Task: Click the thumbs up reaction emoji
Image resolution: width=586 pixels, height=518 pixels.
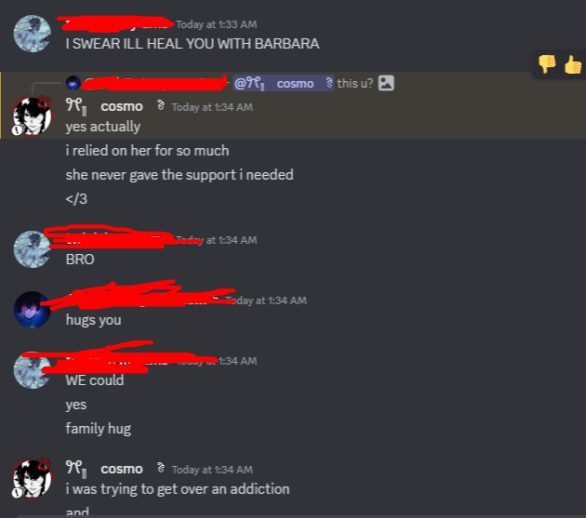Action: pyautogui.click(x=572, y=64)
